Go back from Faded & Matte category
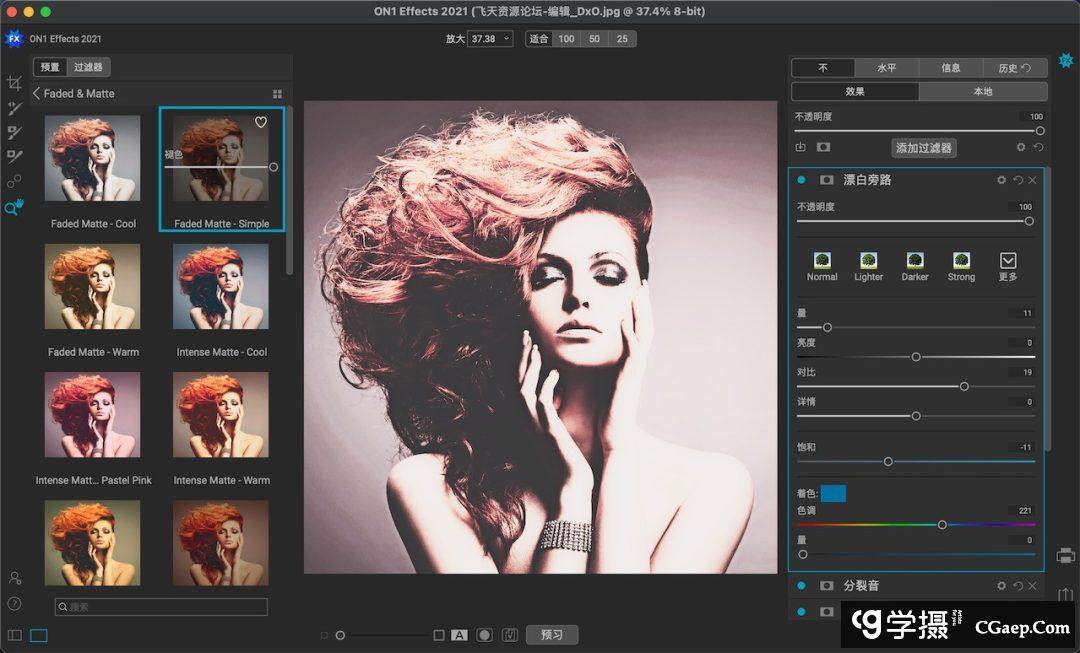Viewport: 1080px width, 653px height. (37, 93)
